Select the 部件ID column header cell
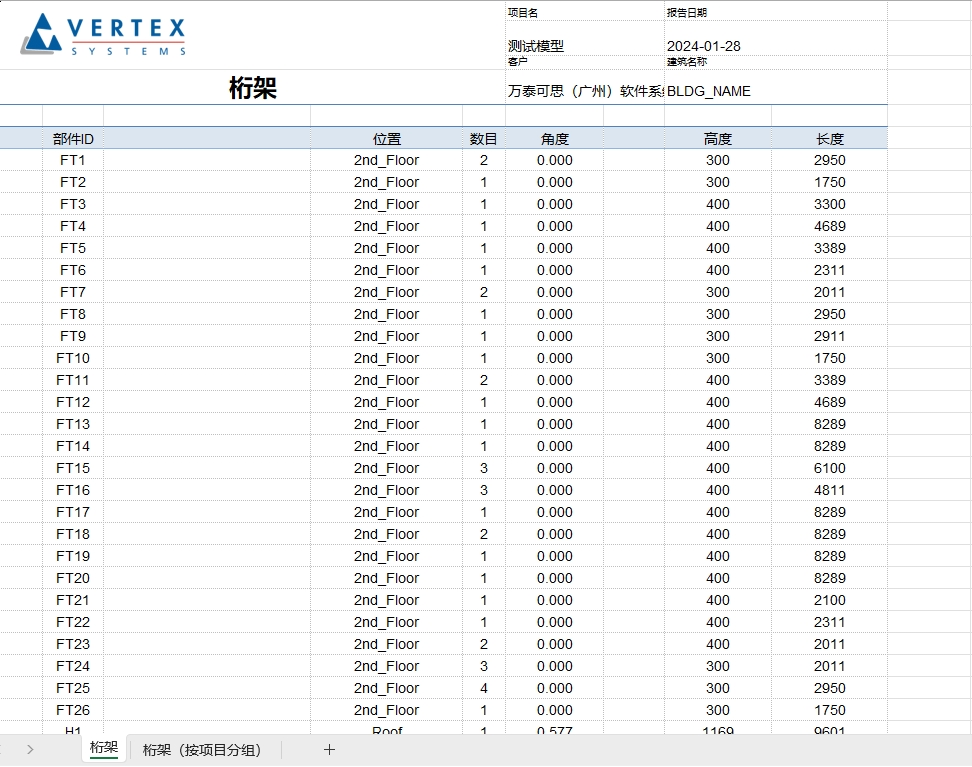This screenshot has width=972, height=767. (73, 139)
